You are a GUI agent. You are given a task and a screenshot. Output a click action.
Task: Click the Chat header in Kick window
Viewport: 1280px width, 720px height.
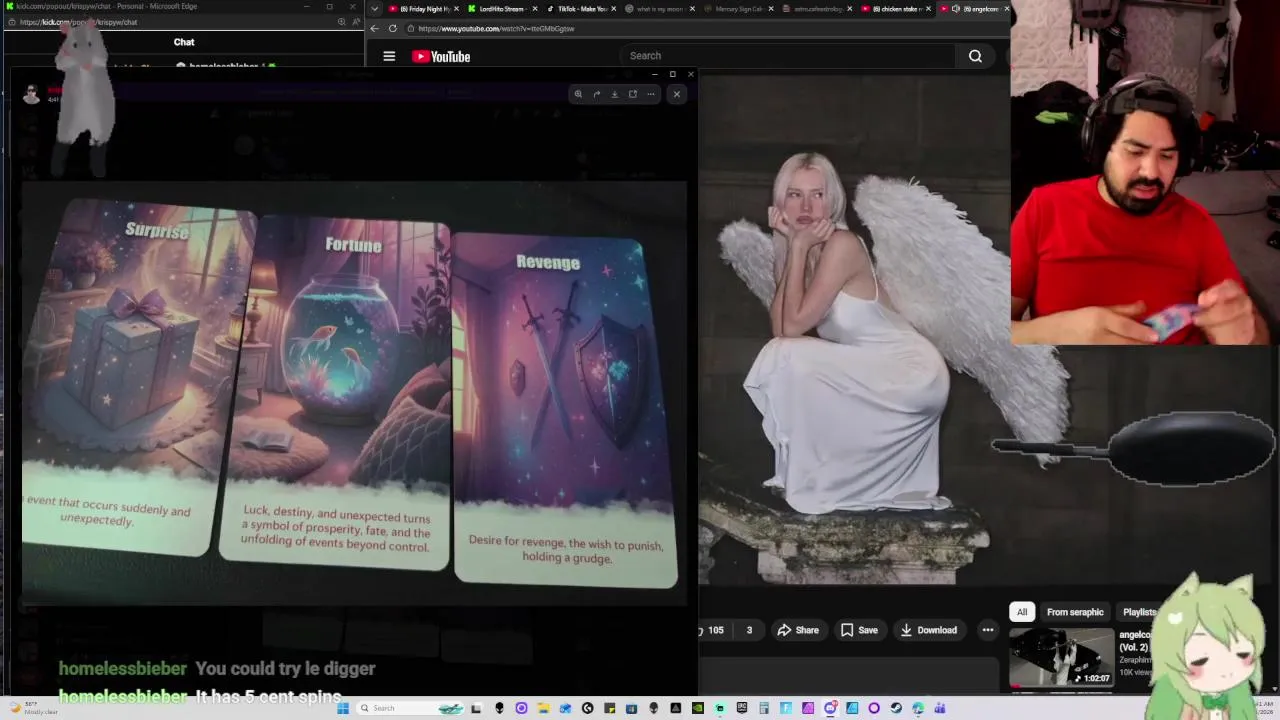click(x=184, y=42)
